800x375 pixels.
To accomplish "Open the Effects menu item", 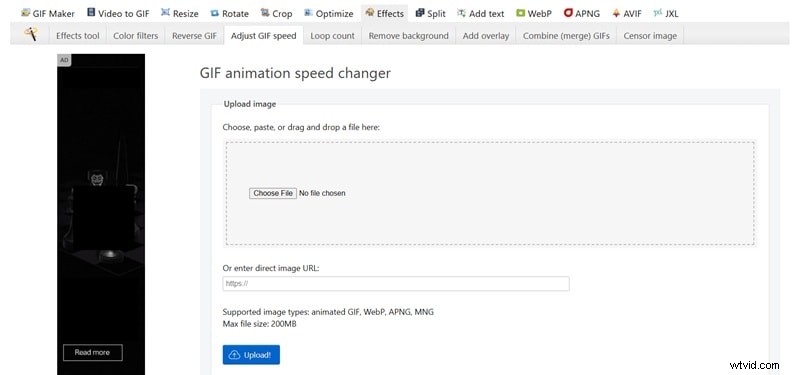I will [385, 13].
